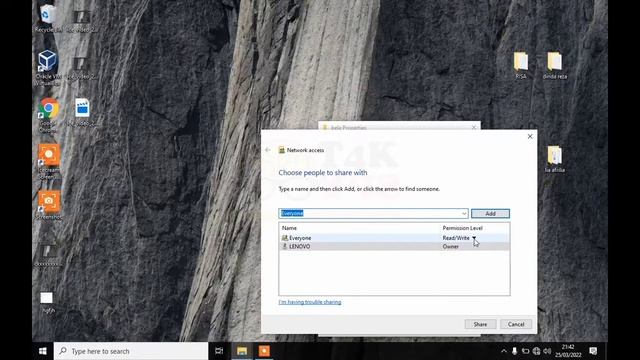Viewport: 640px width, 360px height.
Task: Open the lia afrilia folder
Action: click(x=554, y=159)
